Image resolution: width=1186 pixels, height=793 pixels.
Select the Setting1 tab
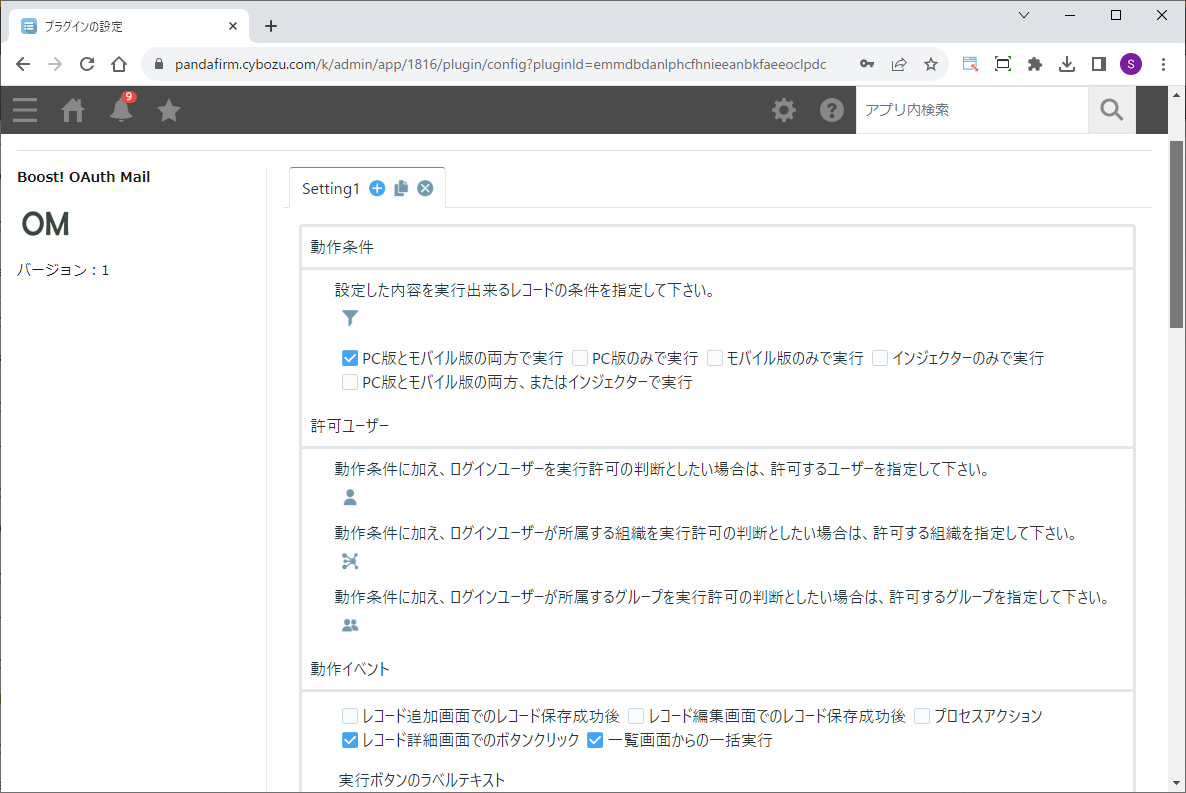pos(330,188)
